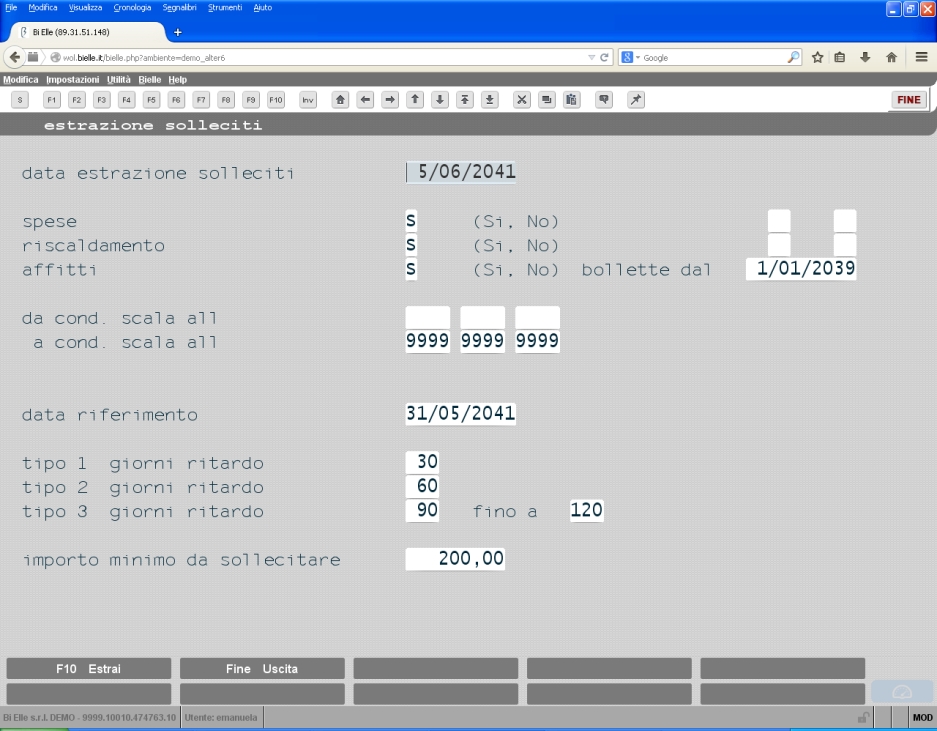Select the riscaldamento Si/No field
Screen dimensions: 937x731
click(x=411, y=245)
